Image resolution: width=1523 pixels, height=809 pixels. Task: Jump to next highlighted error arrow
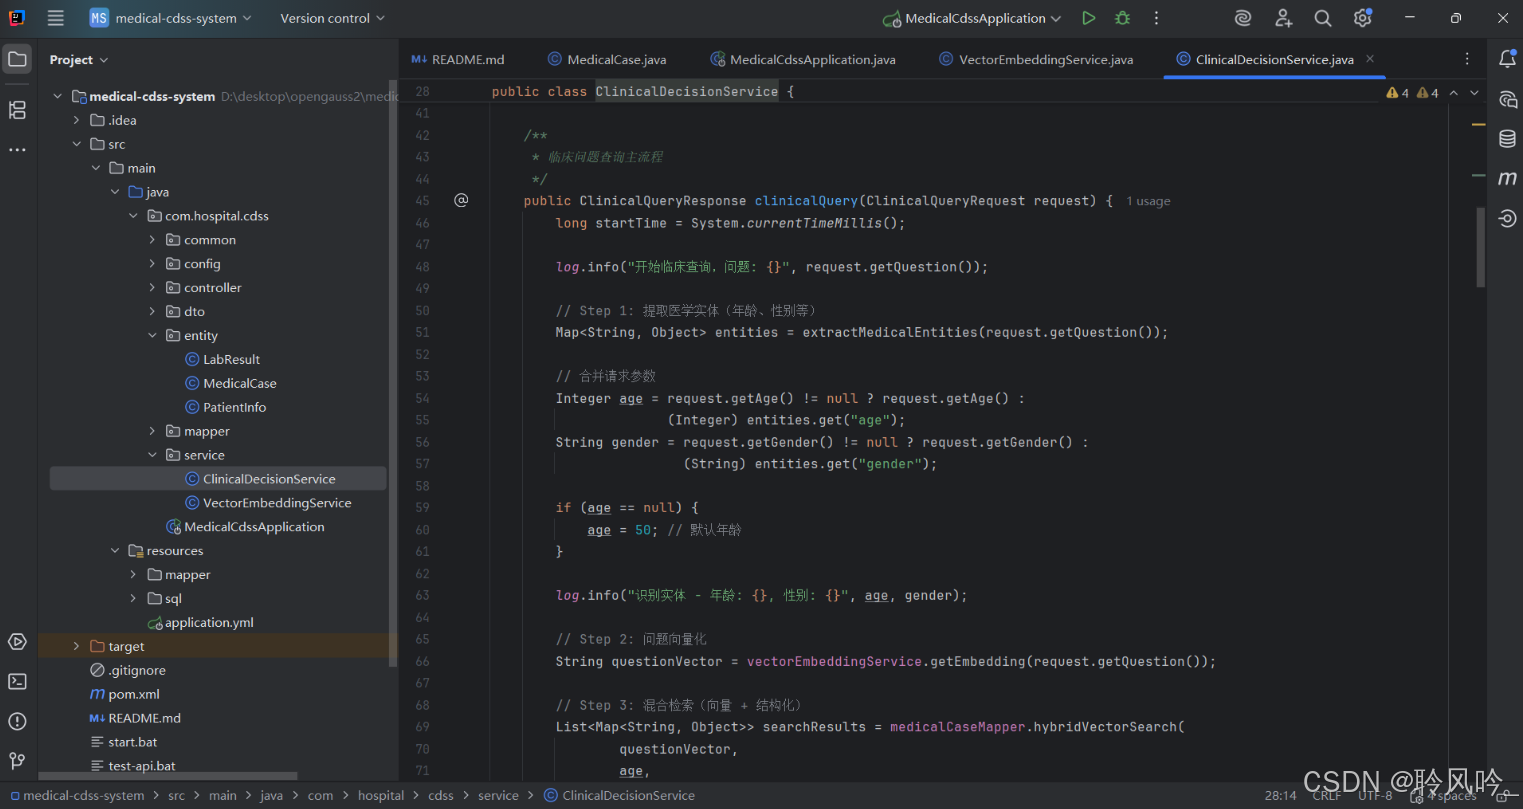pos(1474,93)
